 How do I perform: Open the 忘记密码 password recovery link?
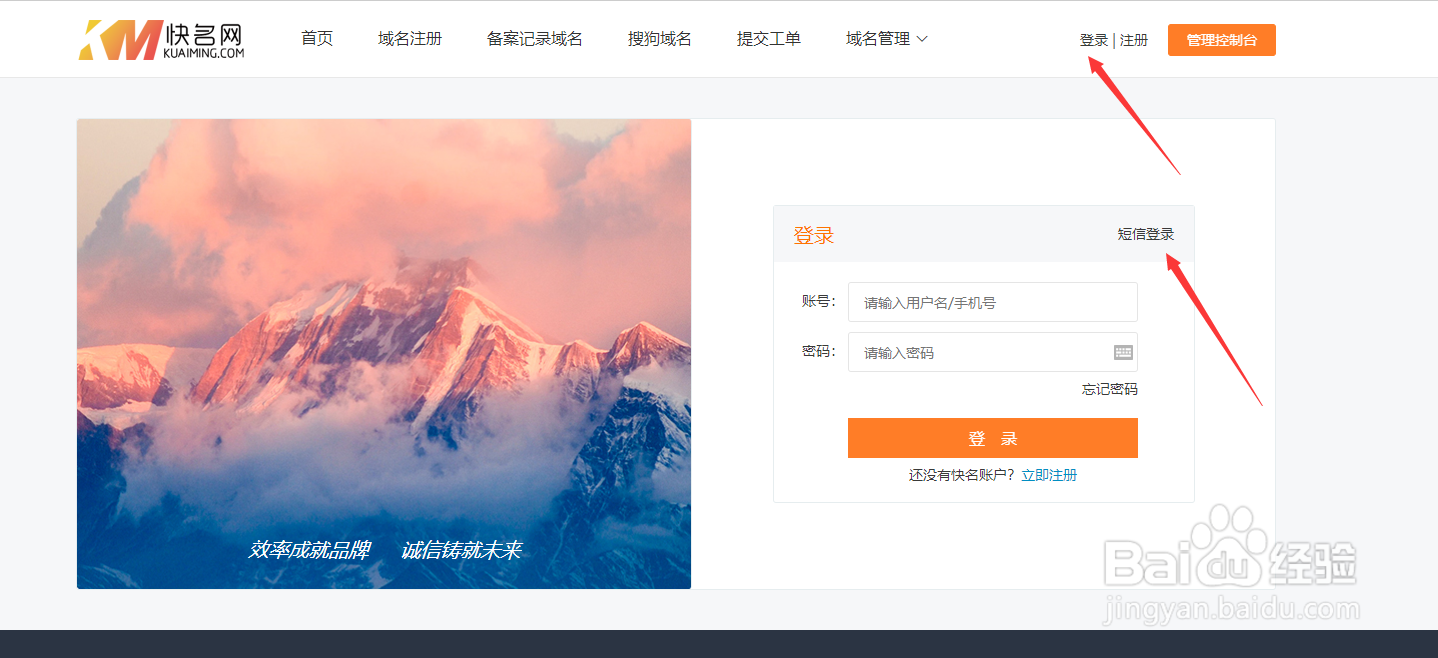[x=1108, y=389]
